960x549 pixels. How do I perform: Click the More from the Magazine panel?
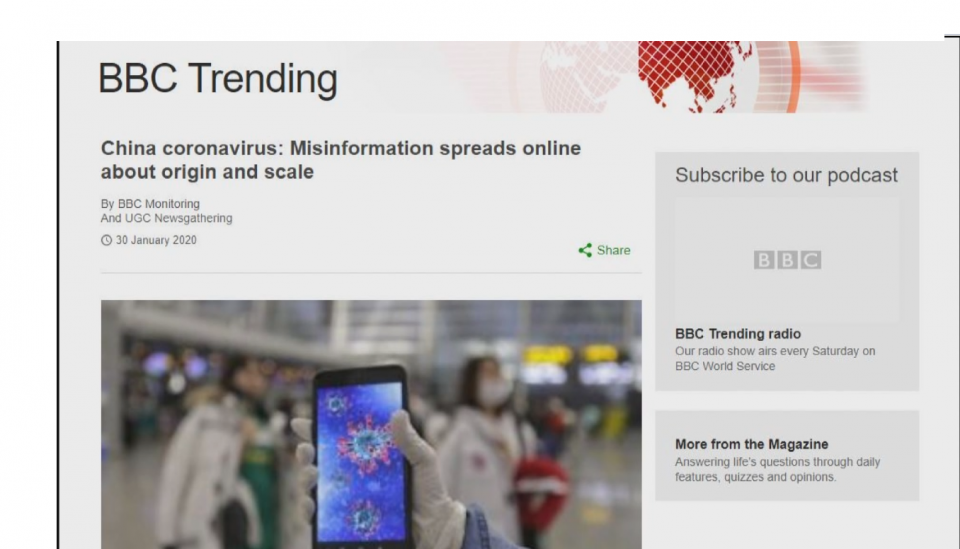(787, 455)
